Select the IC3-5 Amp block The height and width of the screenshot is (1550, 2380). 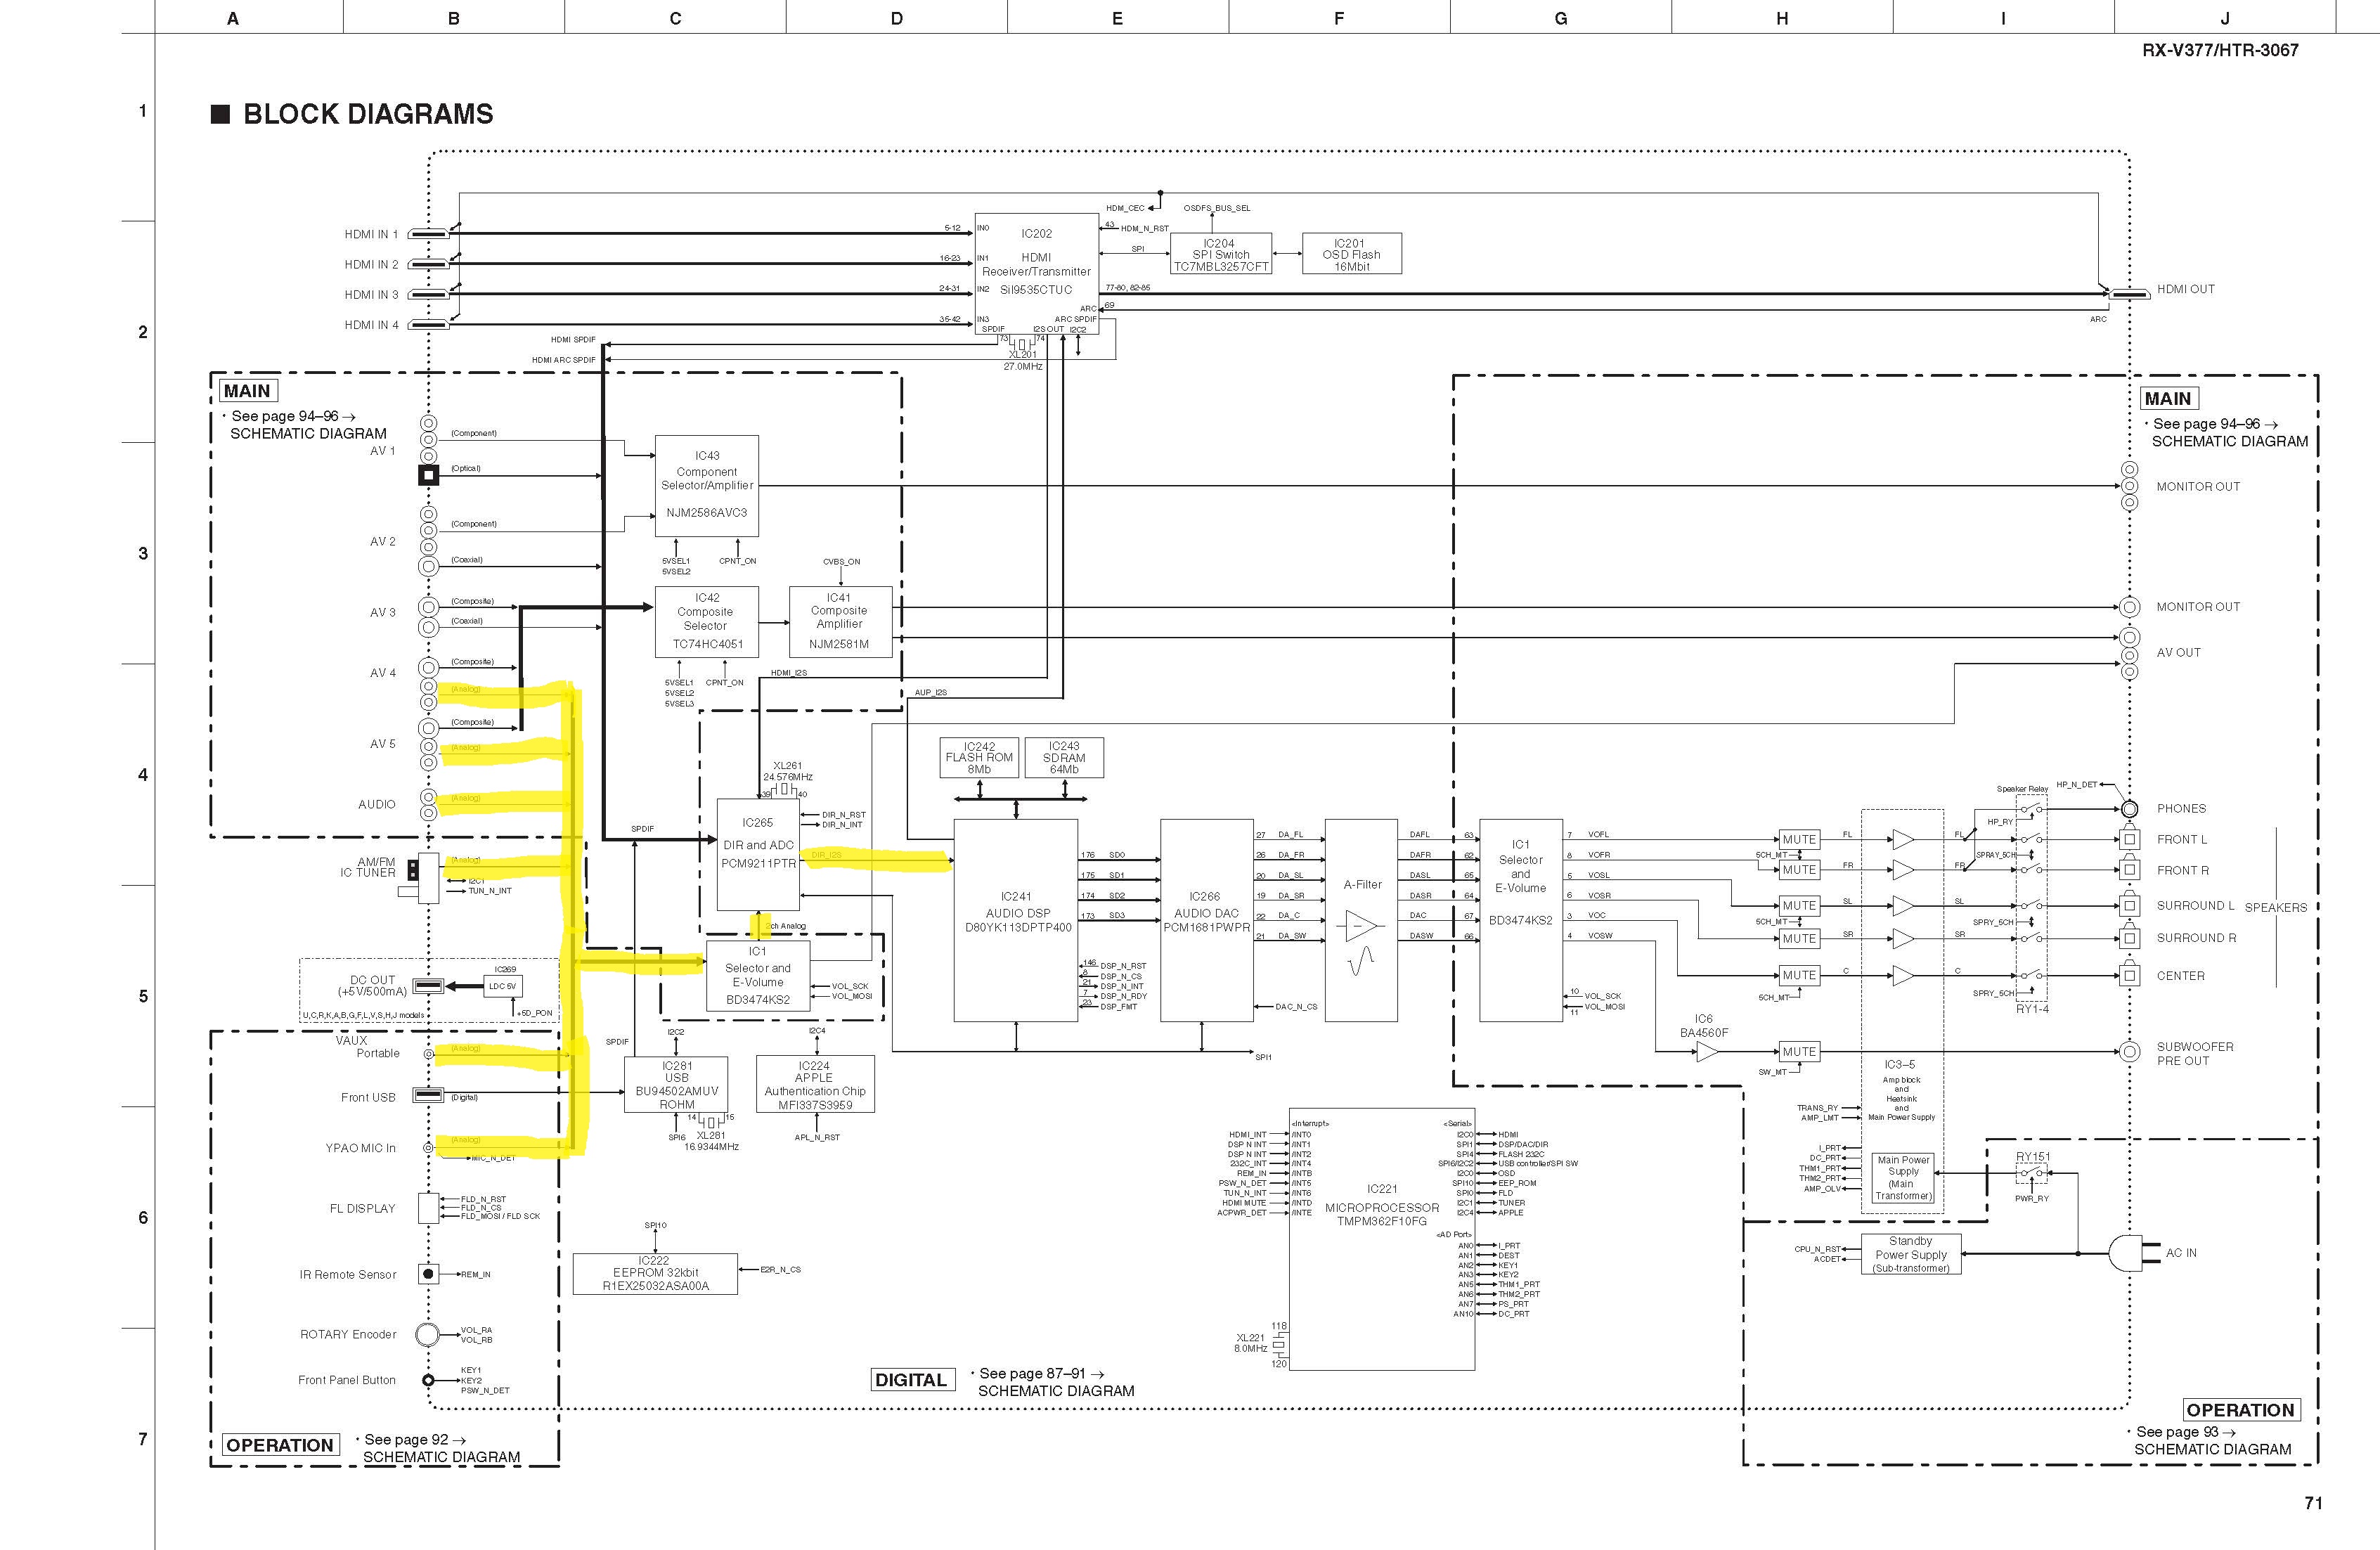(1902, 1011)
